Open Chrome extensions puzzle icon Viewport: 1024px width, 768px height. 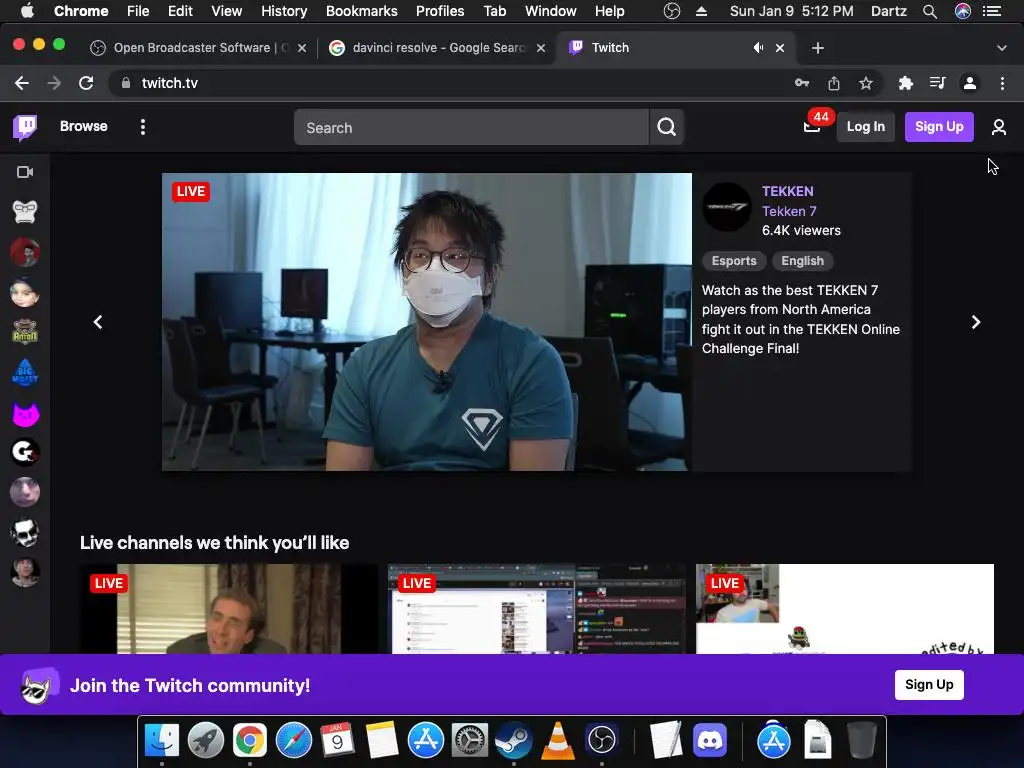point(905,83)
